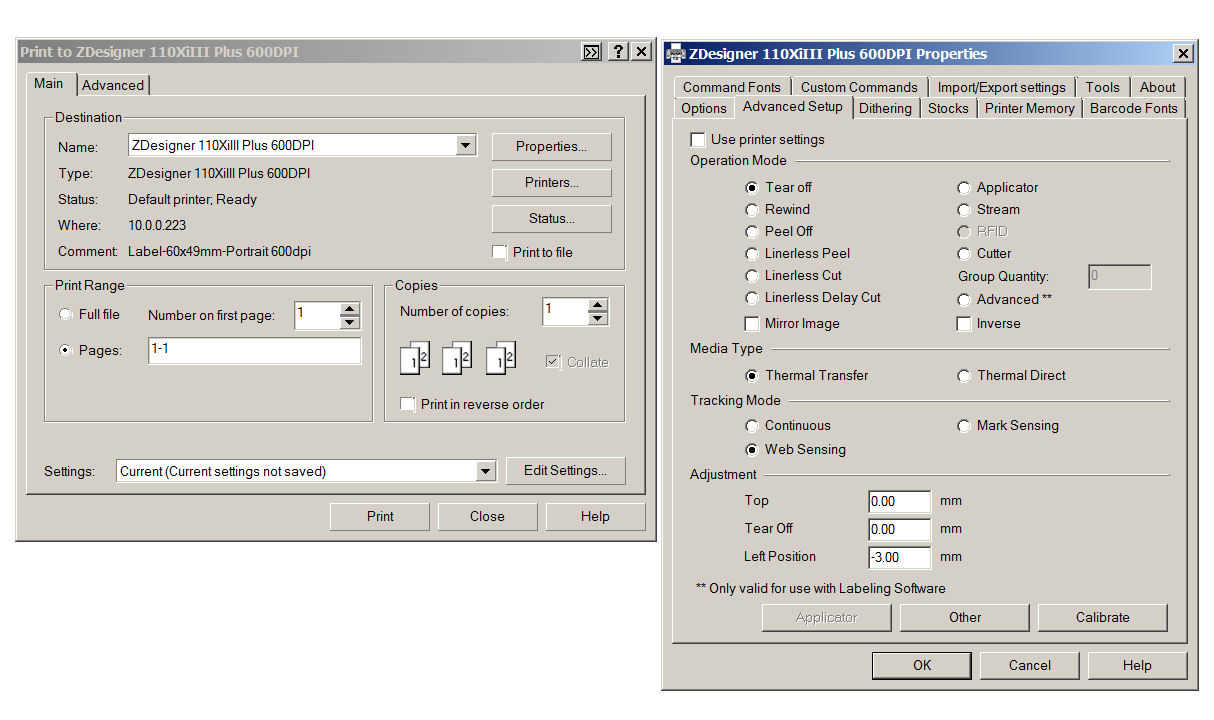1214x720 pixels.
Task: Switch to the Dithering tab
Action: pos(885,108)
